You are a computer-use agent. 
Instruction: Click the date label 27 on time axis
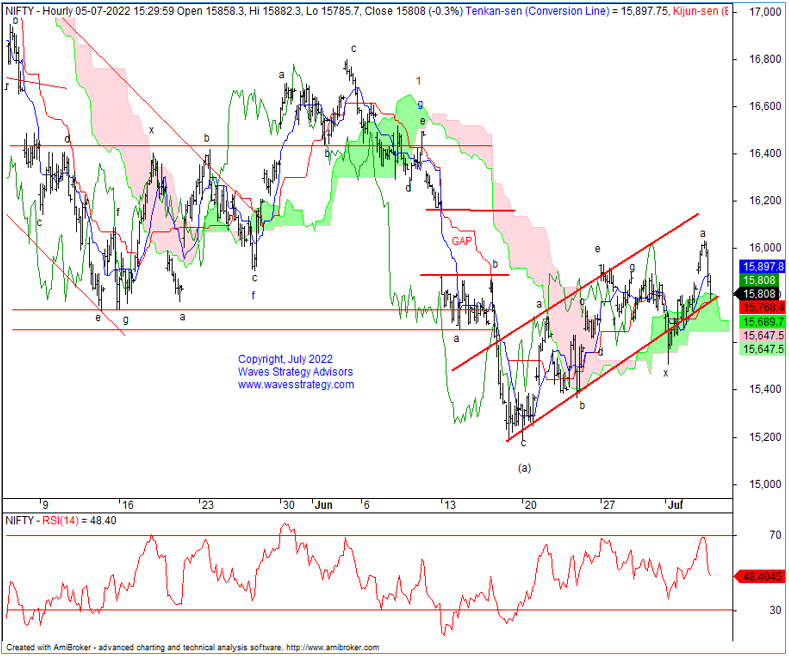point(609,505)
